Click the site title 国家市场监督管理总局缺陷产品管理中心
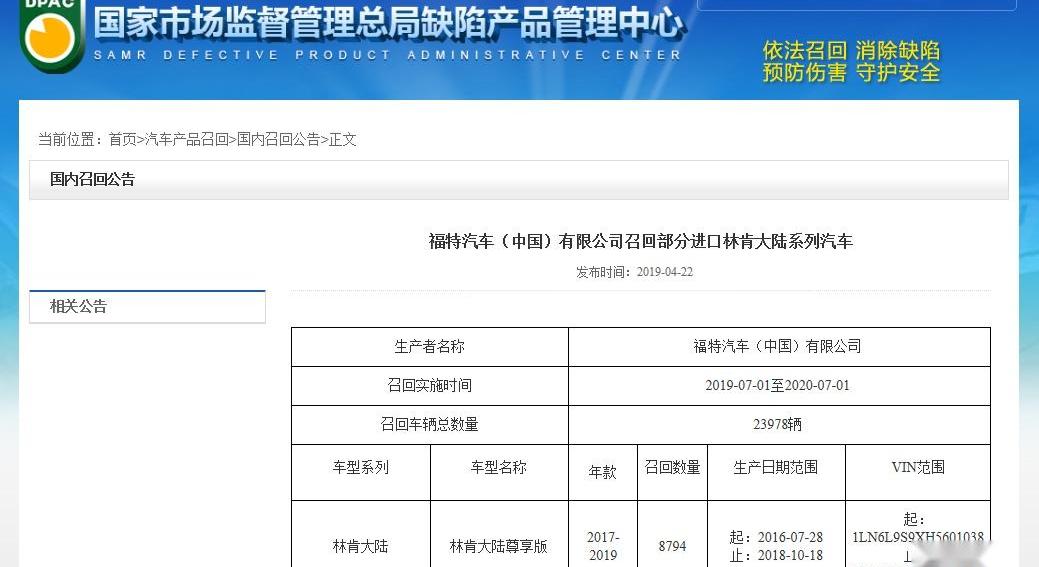 pos(388,23)
